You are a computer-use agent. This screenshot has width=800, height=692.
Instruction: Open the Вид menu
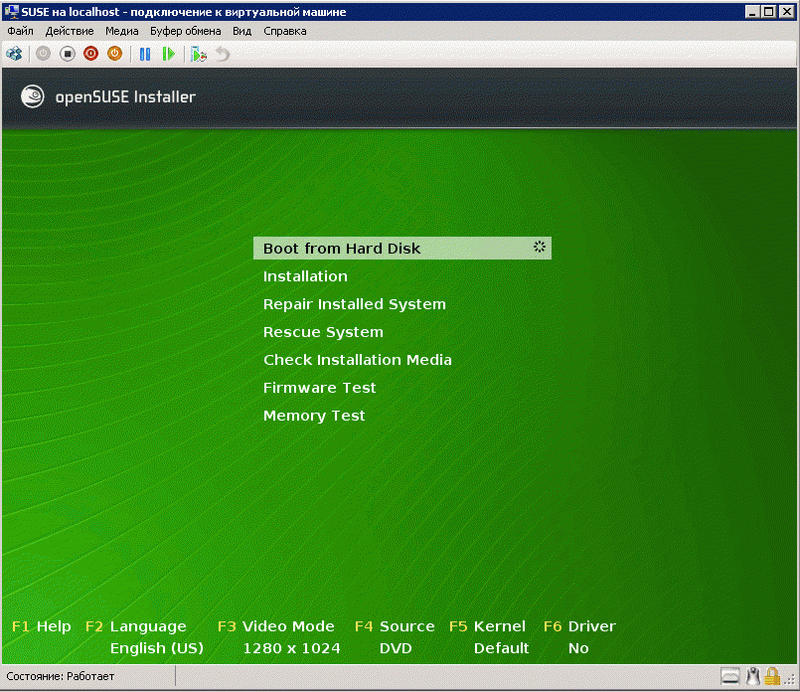tap(242, 31)
